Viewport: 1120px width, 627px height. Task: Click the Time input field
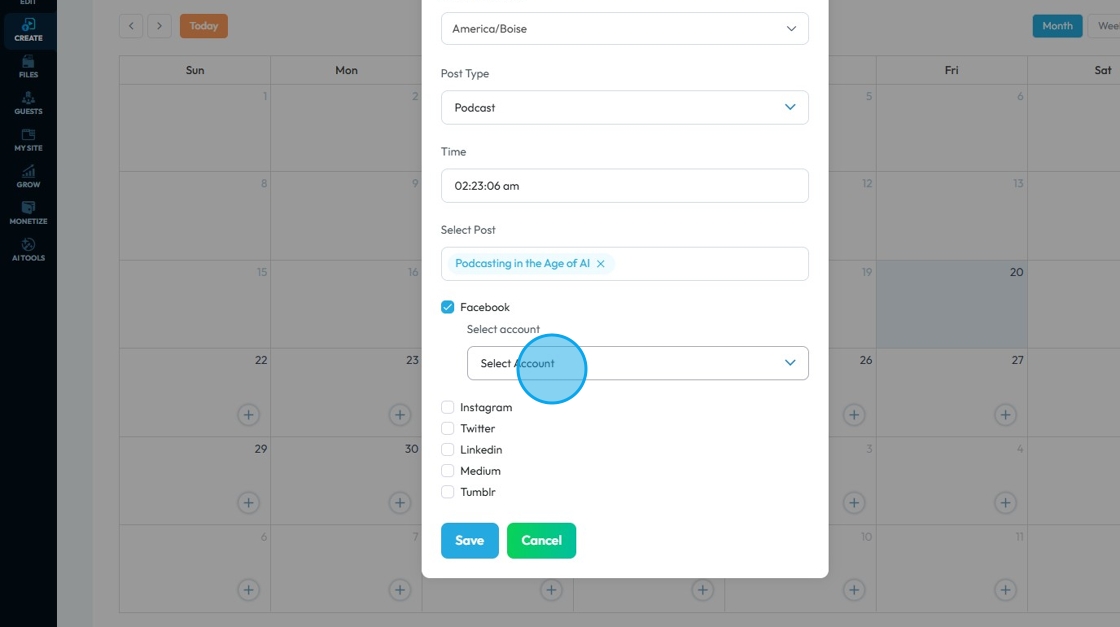click(x=624, y=186)
